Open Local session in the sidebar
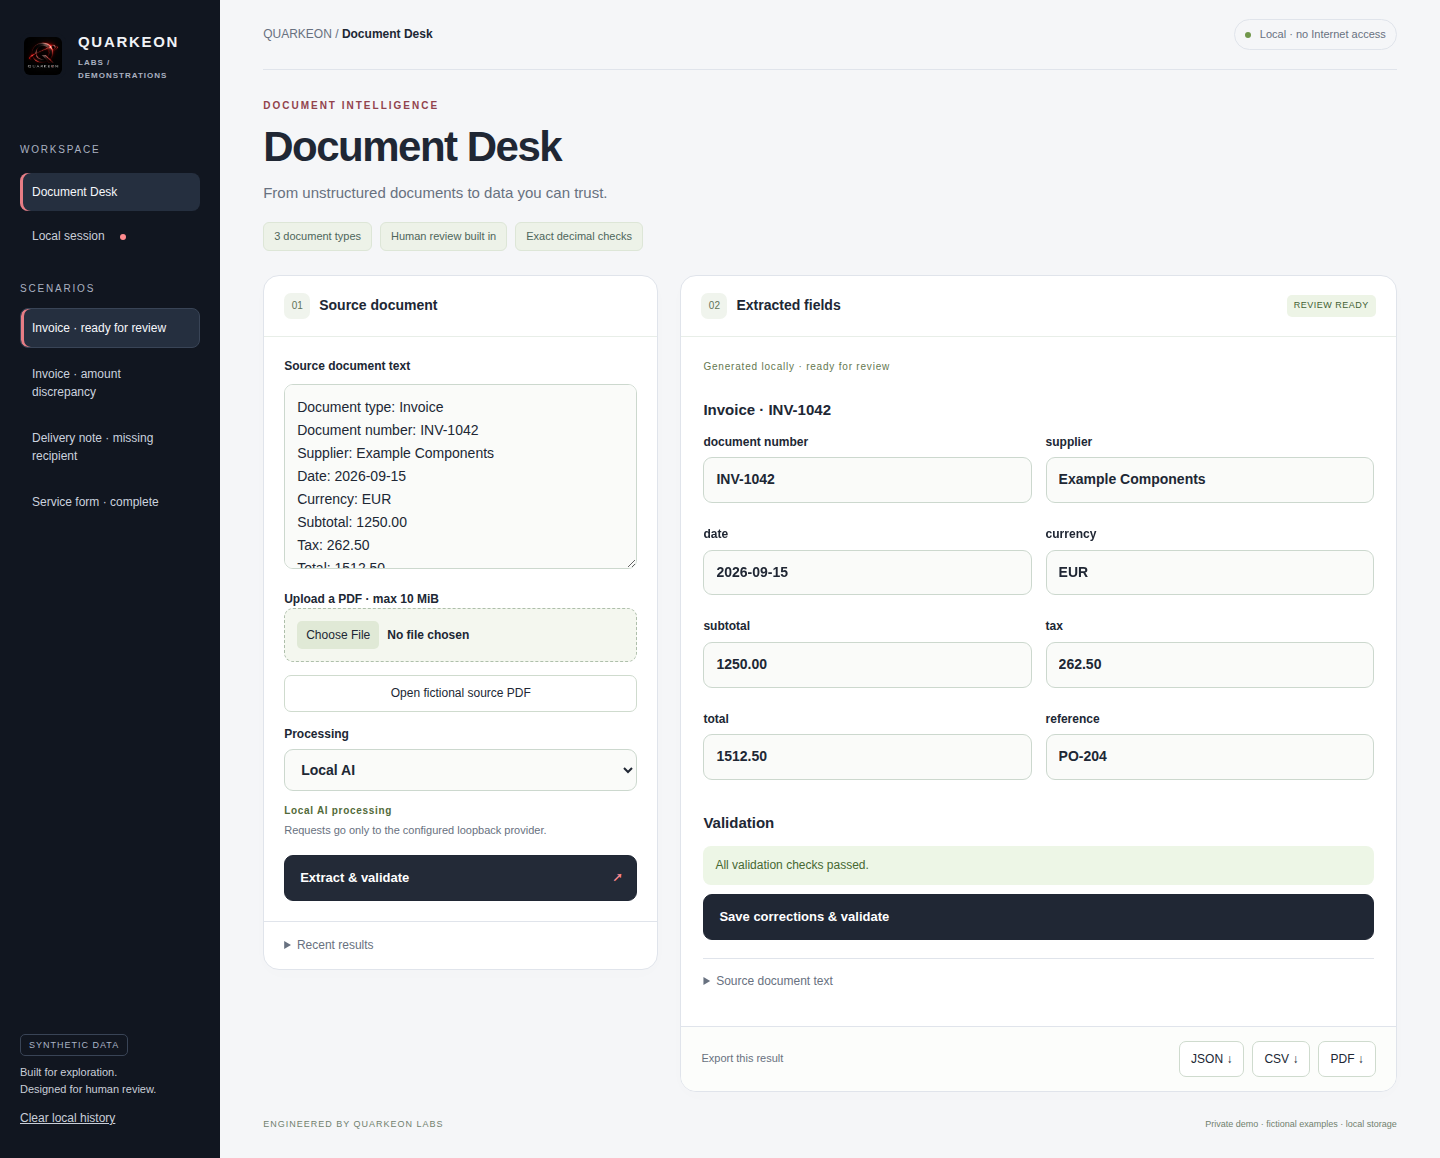The height and width of the screenshot is (1158, 1440). (110, 236)
